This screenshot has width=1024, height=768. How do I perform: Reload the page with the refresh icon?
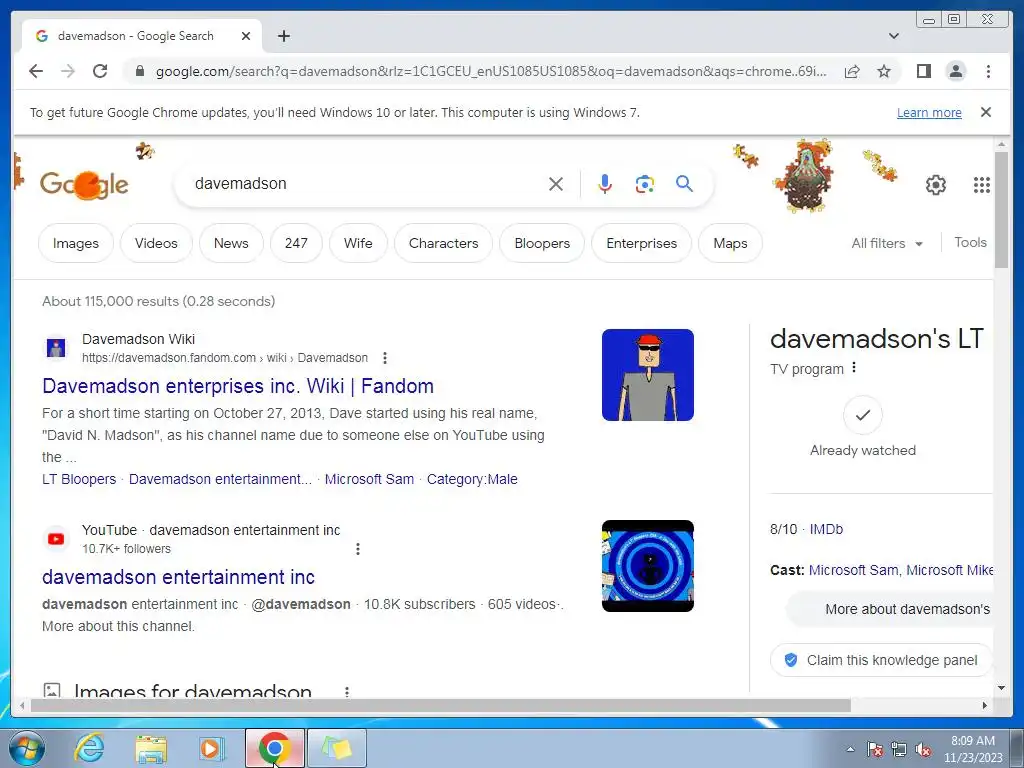[100, 71]
